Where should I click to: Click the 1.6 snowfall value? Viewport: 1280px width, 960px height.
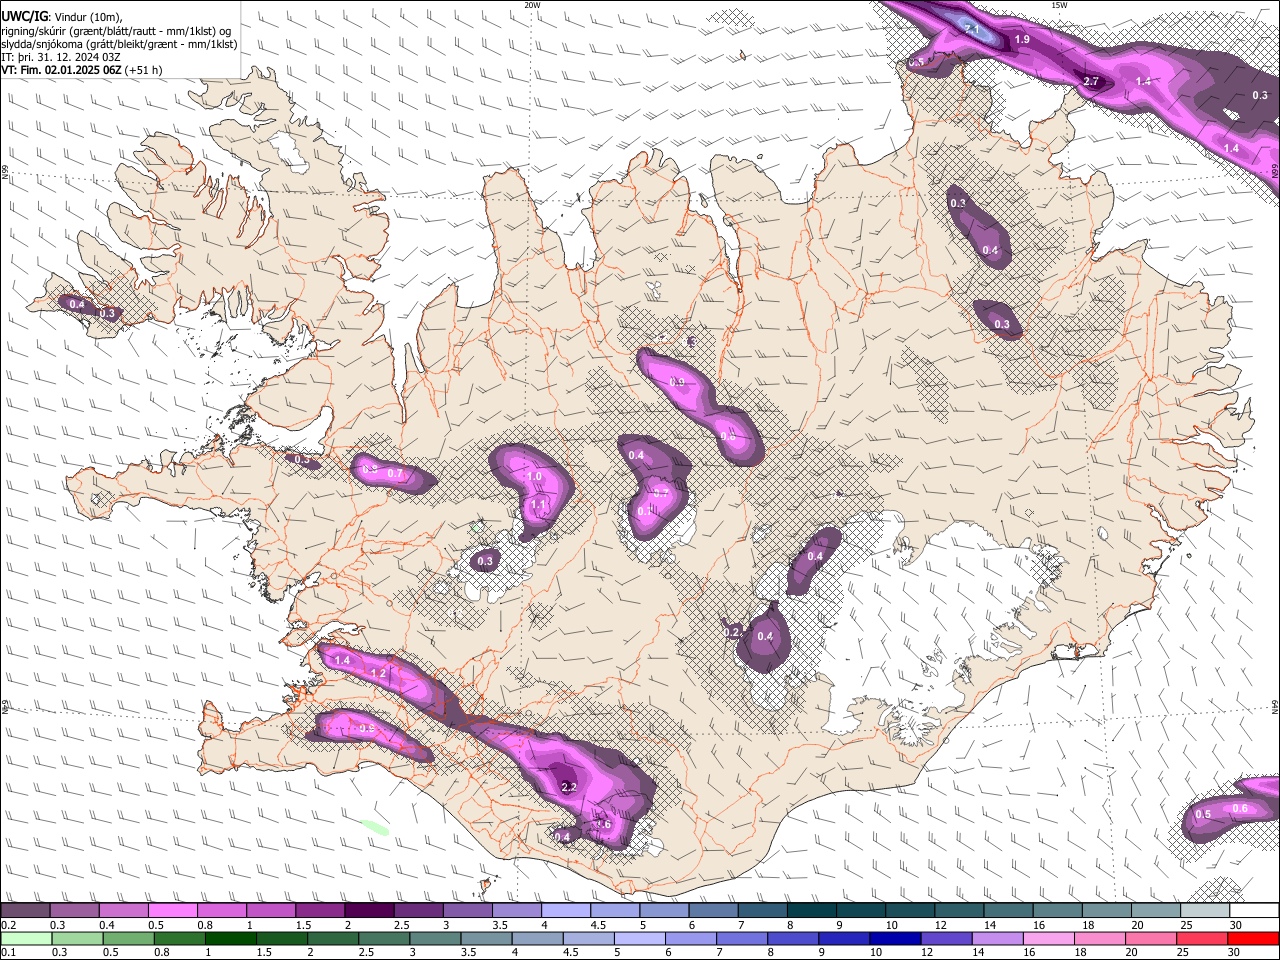[x=603, y=824]
